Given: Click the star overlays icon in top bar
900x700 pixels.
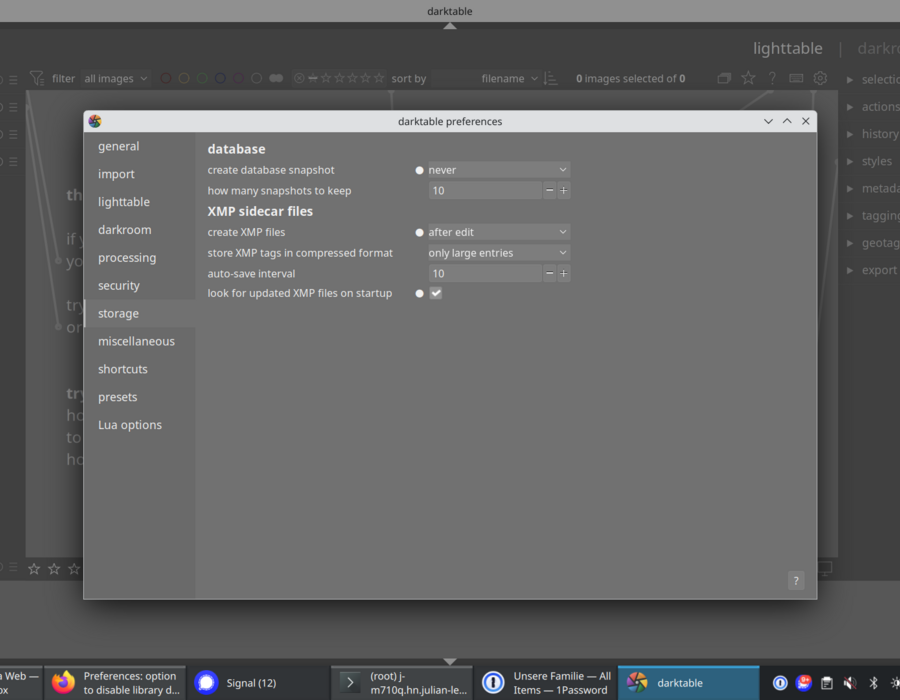Looking at the screenshot, I should coord(748,78).
